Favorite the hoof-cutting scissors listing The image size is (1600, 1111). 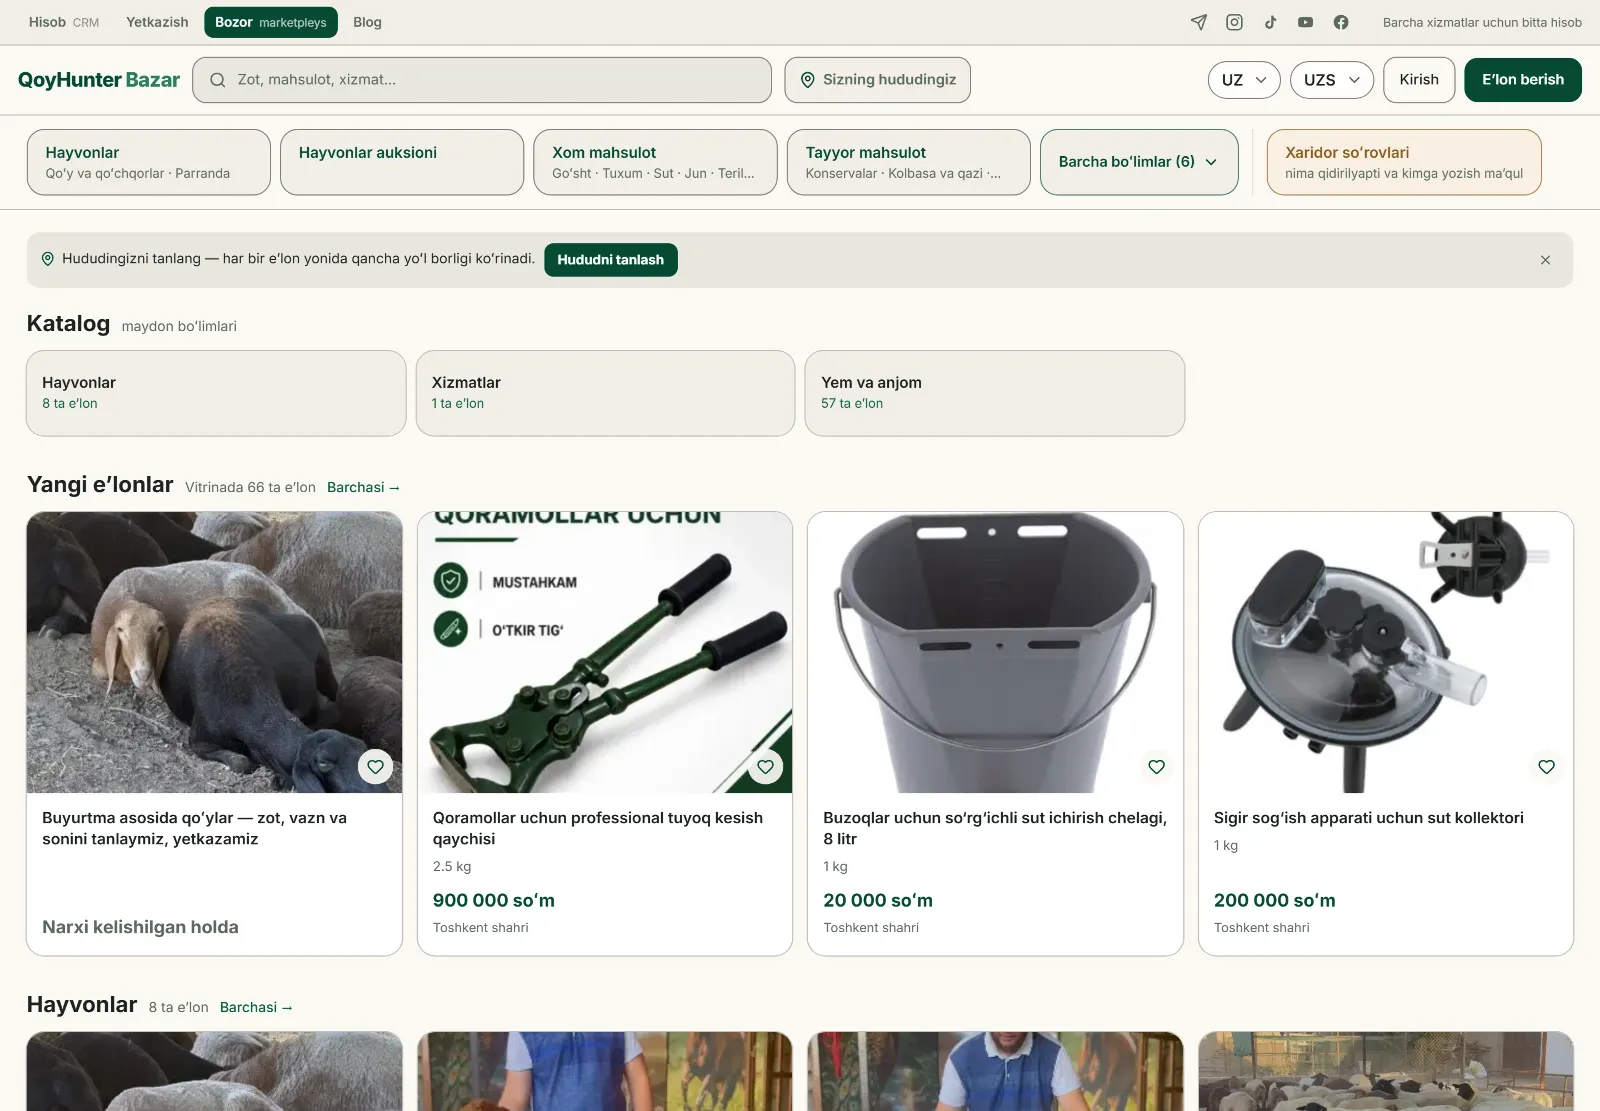(765, 767)
